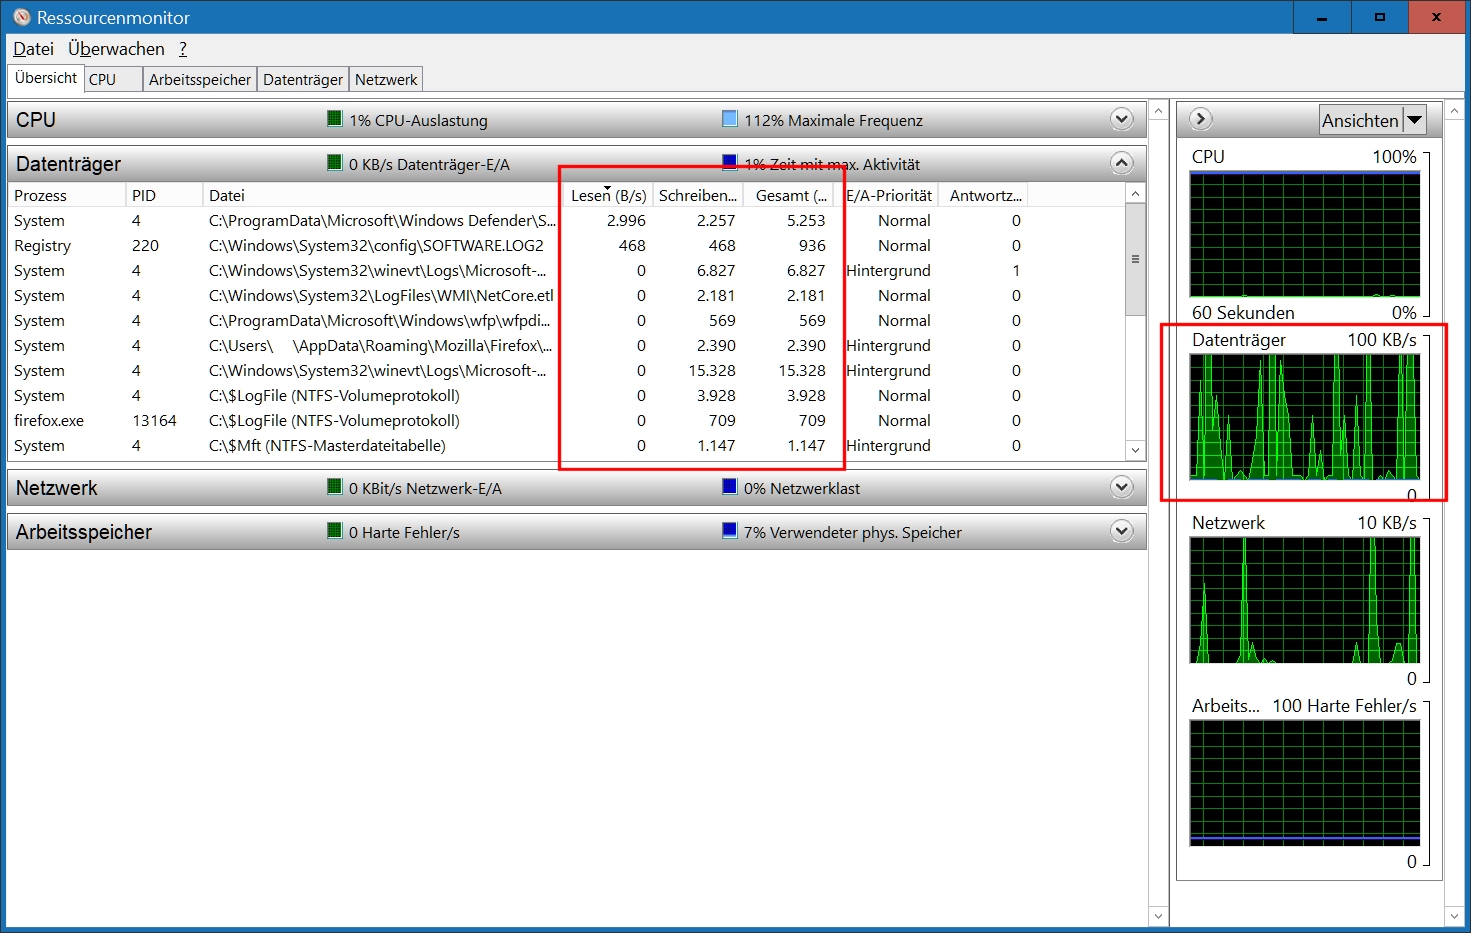Screen dimensions: 1471x933
Task: Open the Überwachen menu
Action: click(116, 49)
